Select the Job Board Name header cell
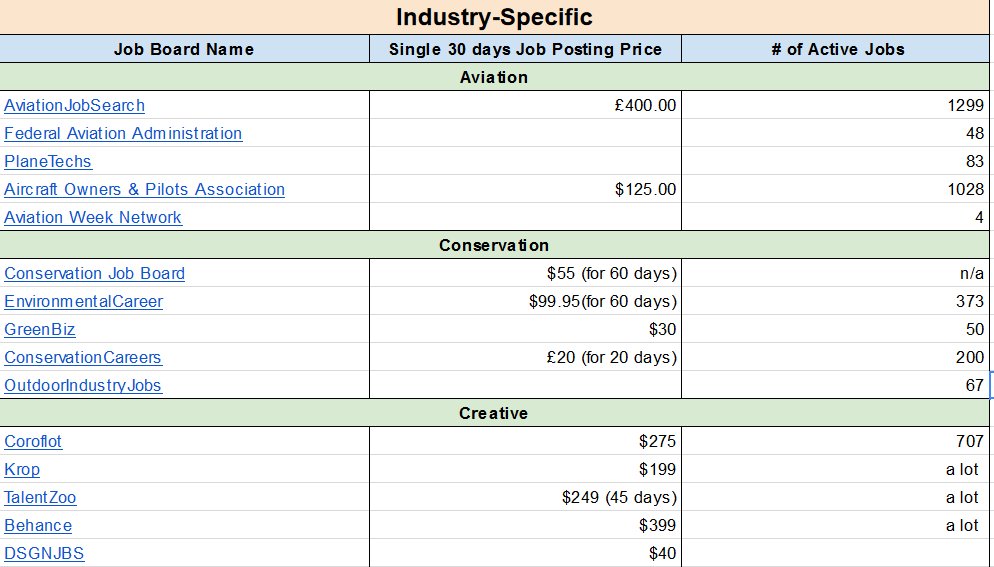 point(184,49)
